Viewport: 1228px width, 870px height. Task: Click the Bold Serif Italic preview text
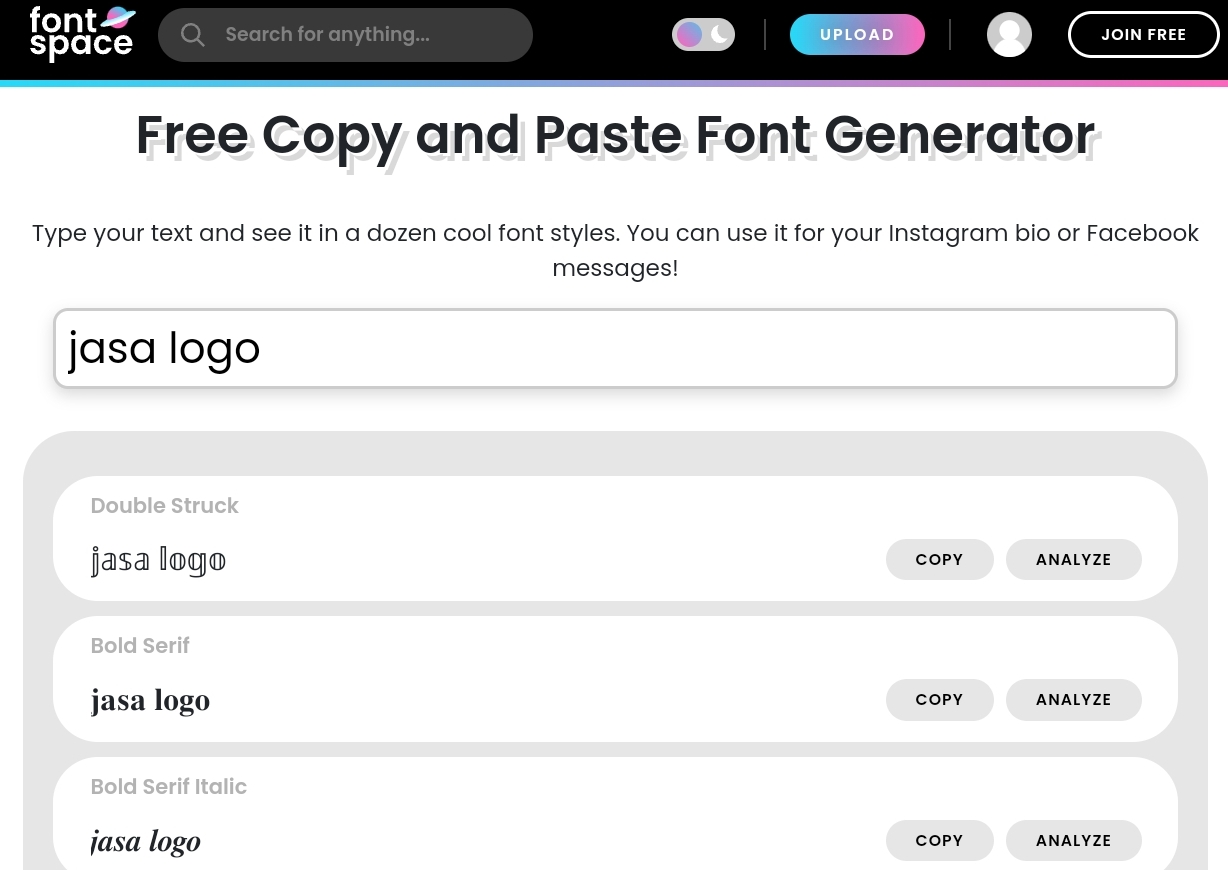pyautogui.click(x=145, y=840)
